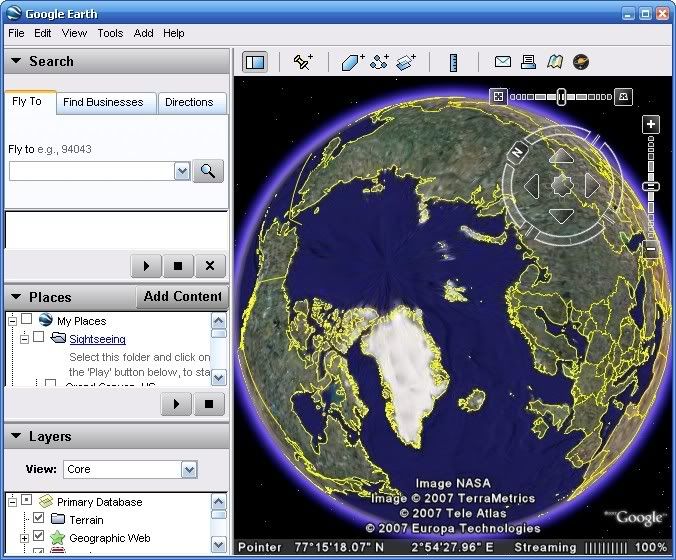The width and height of the screenshot is (676, 560).
Task: Email the current view via envelope icon
Action: coord(503,62)
